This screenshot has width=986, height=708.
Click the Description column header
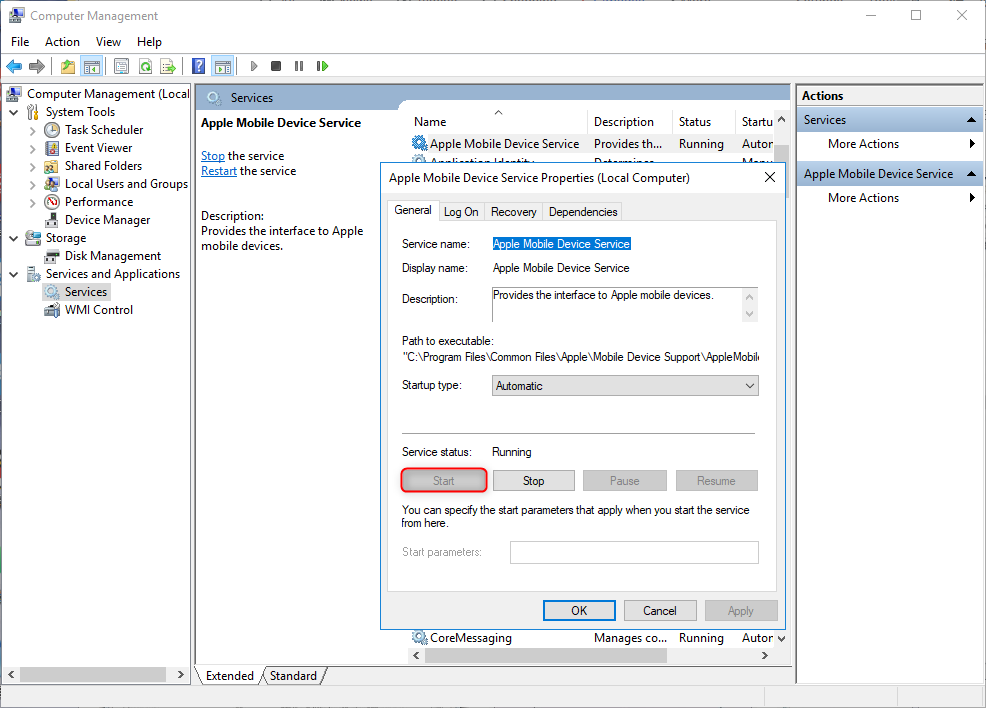[x=630, y=121]
